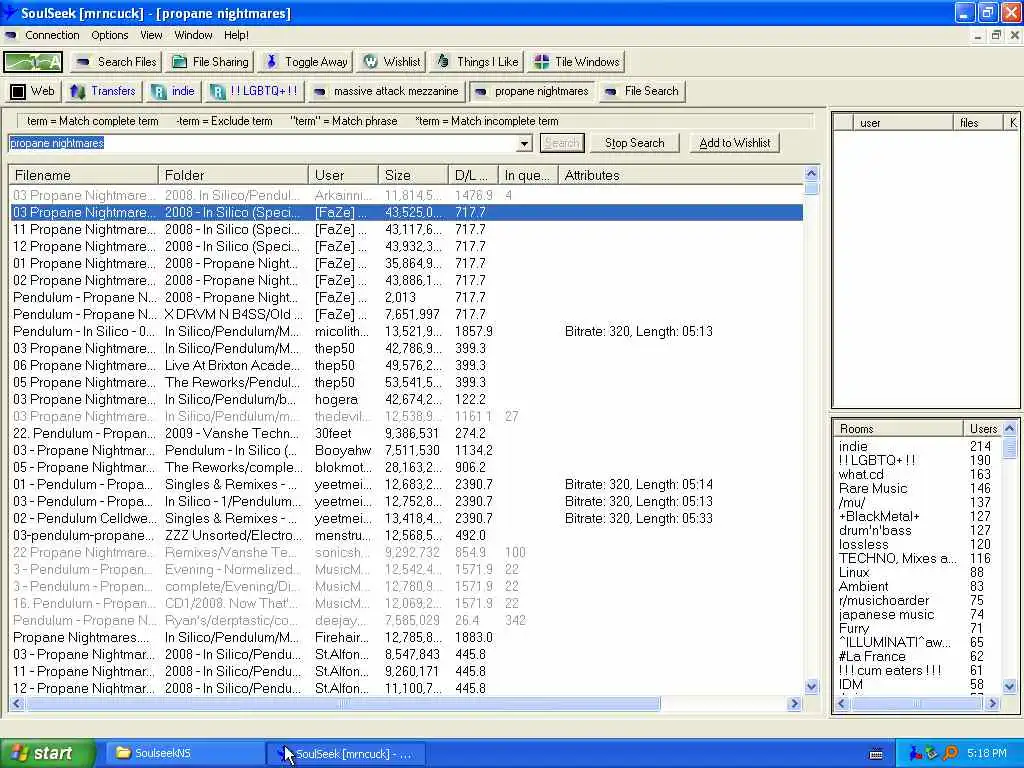Select the result from user hogera

pyautogui.click(x=406, y=399)
